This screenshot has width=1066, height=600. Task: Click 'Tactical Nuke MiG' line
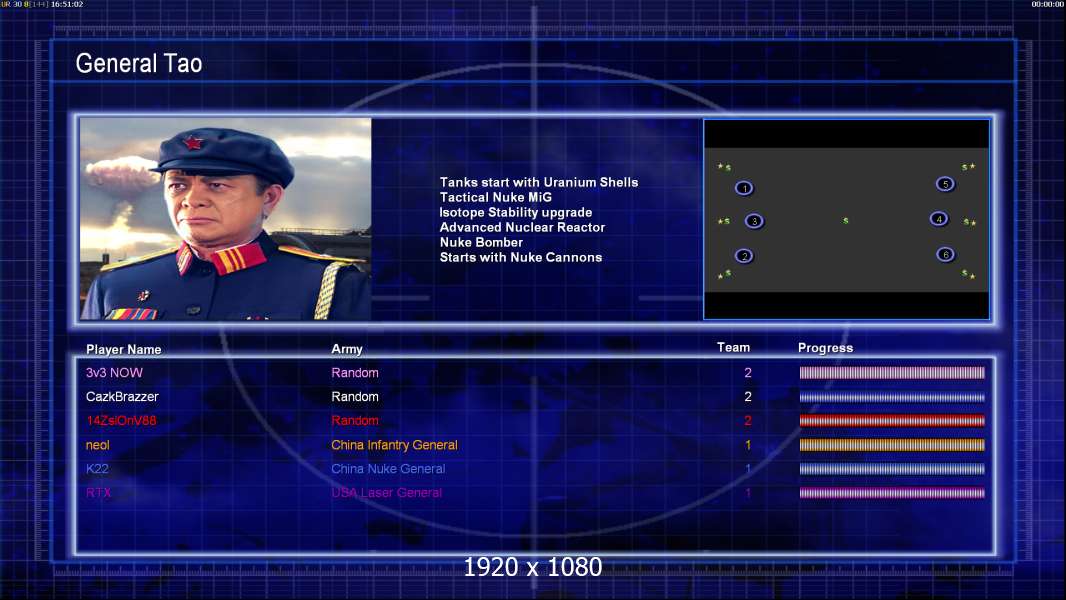pyautogui.click(x=496, y=197)
